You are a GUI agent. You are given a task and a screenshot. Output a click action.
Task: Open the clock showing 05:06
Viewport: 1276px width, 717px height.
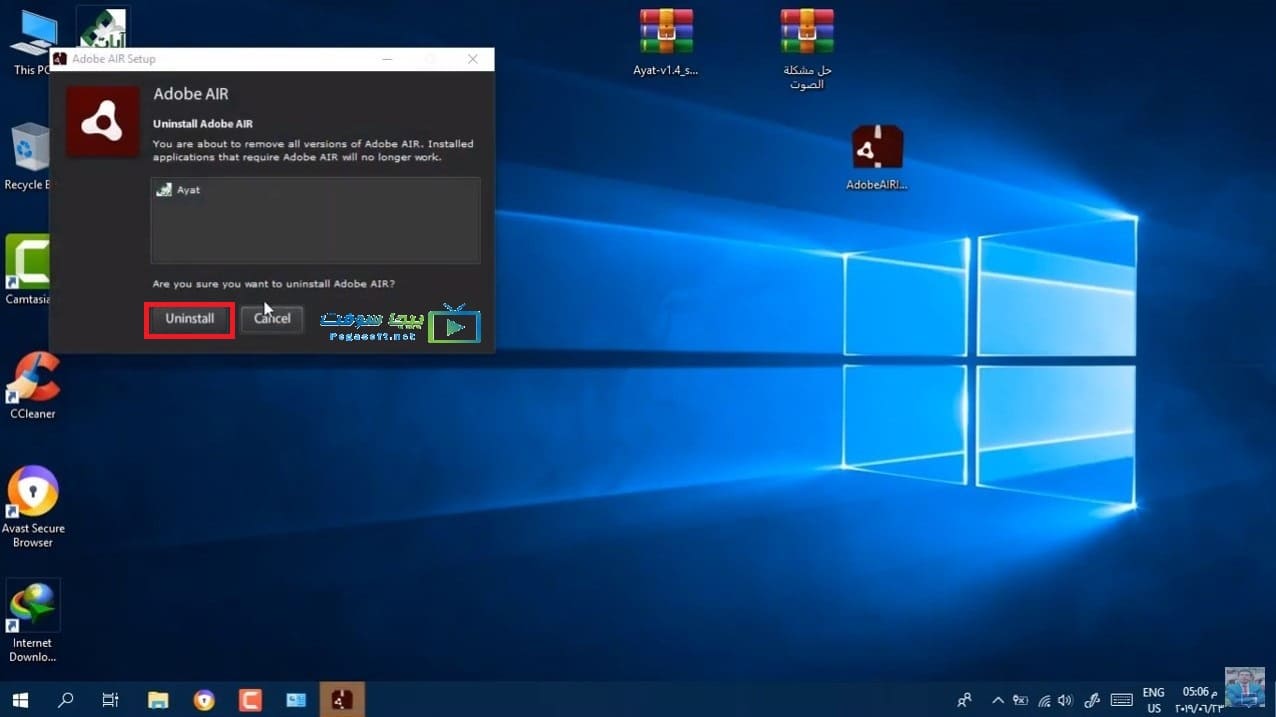tap(1200, 700)
